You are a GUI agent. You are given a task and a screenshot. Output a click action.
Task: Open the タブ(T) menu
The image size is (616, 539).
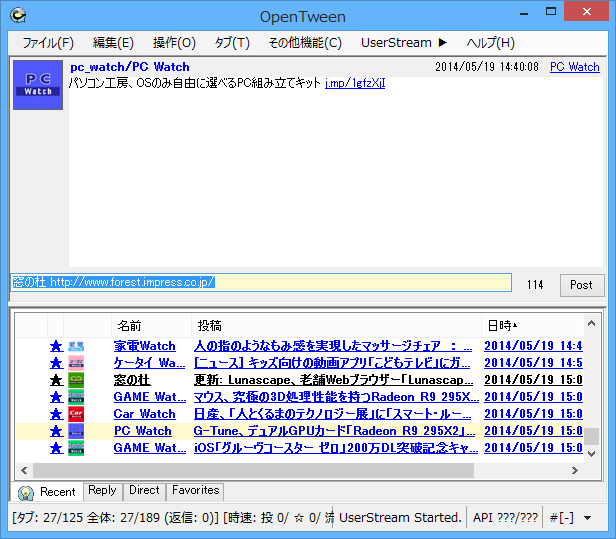232,42
